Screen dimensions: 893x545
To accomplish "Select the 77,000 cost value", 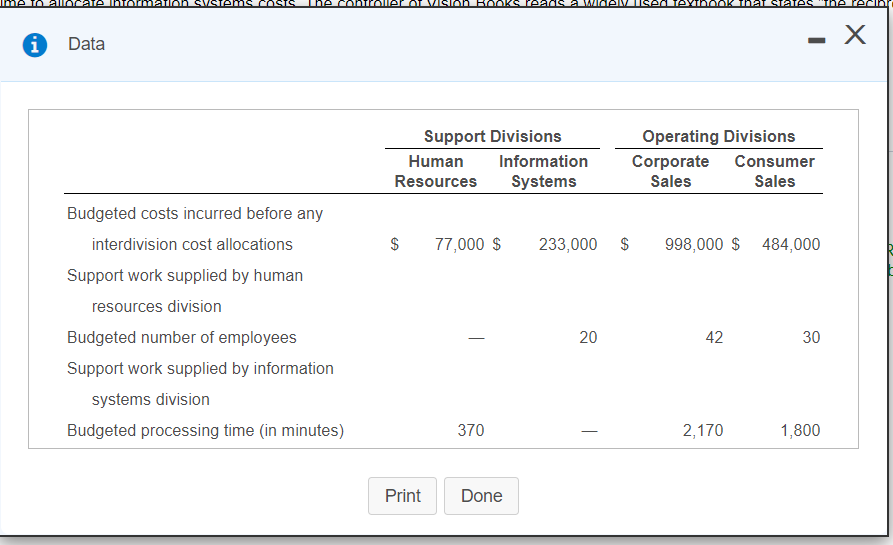I will click(x=460, y=244).
